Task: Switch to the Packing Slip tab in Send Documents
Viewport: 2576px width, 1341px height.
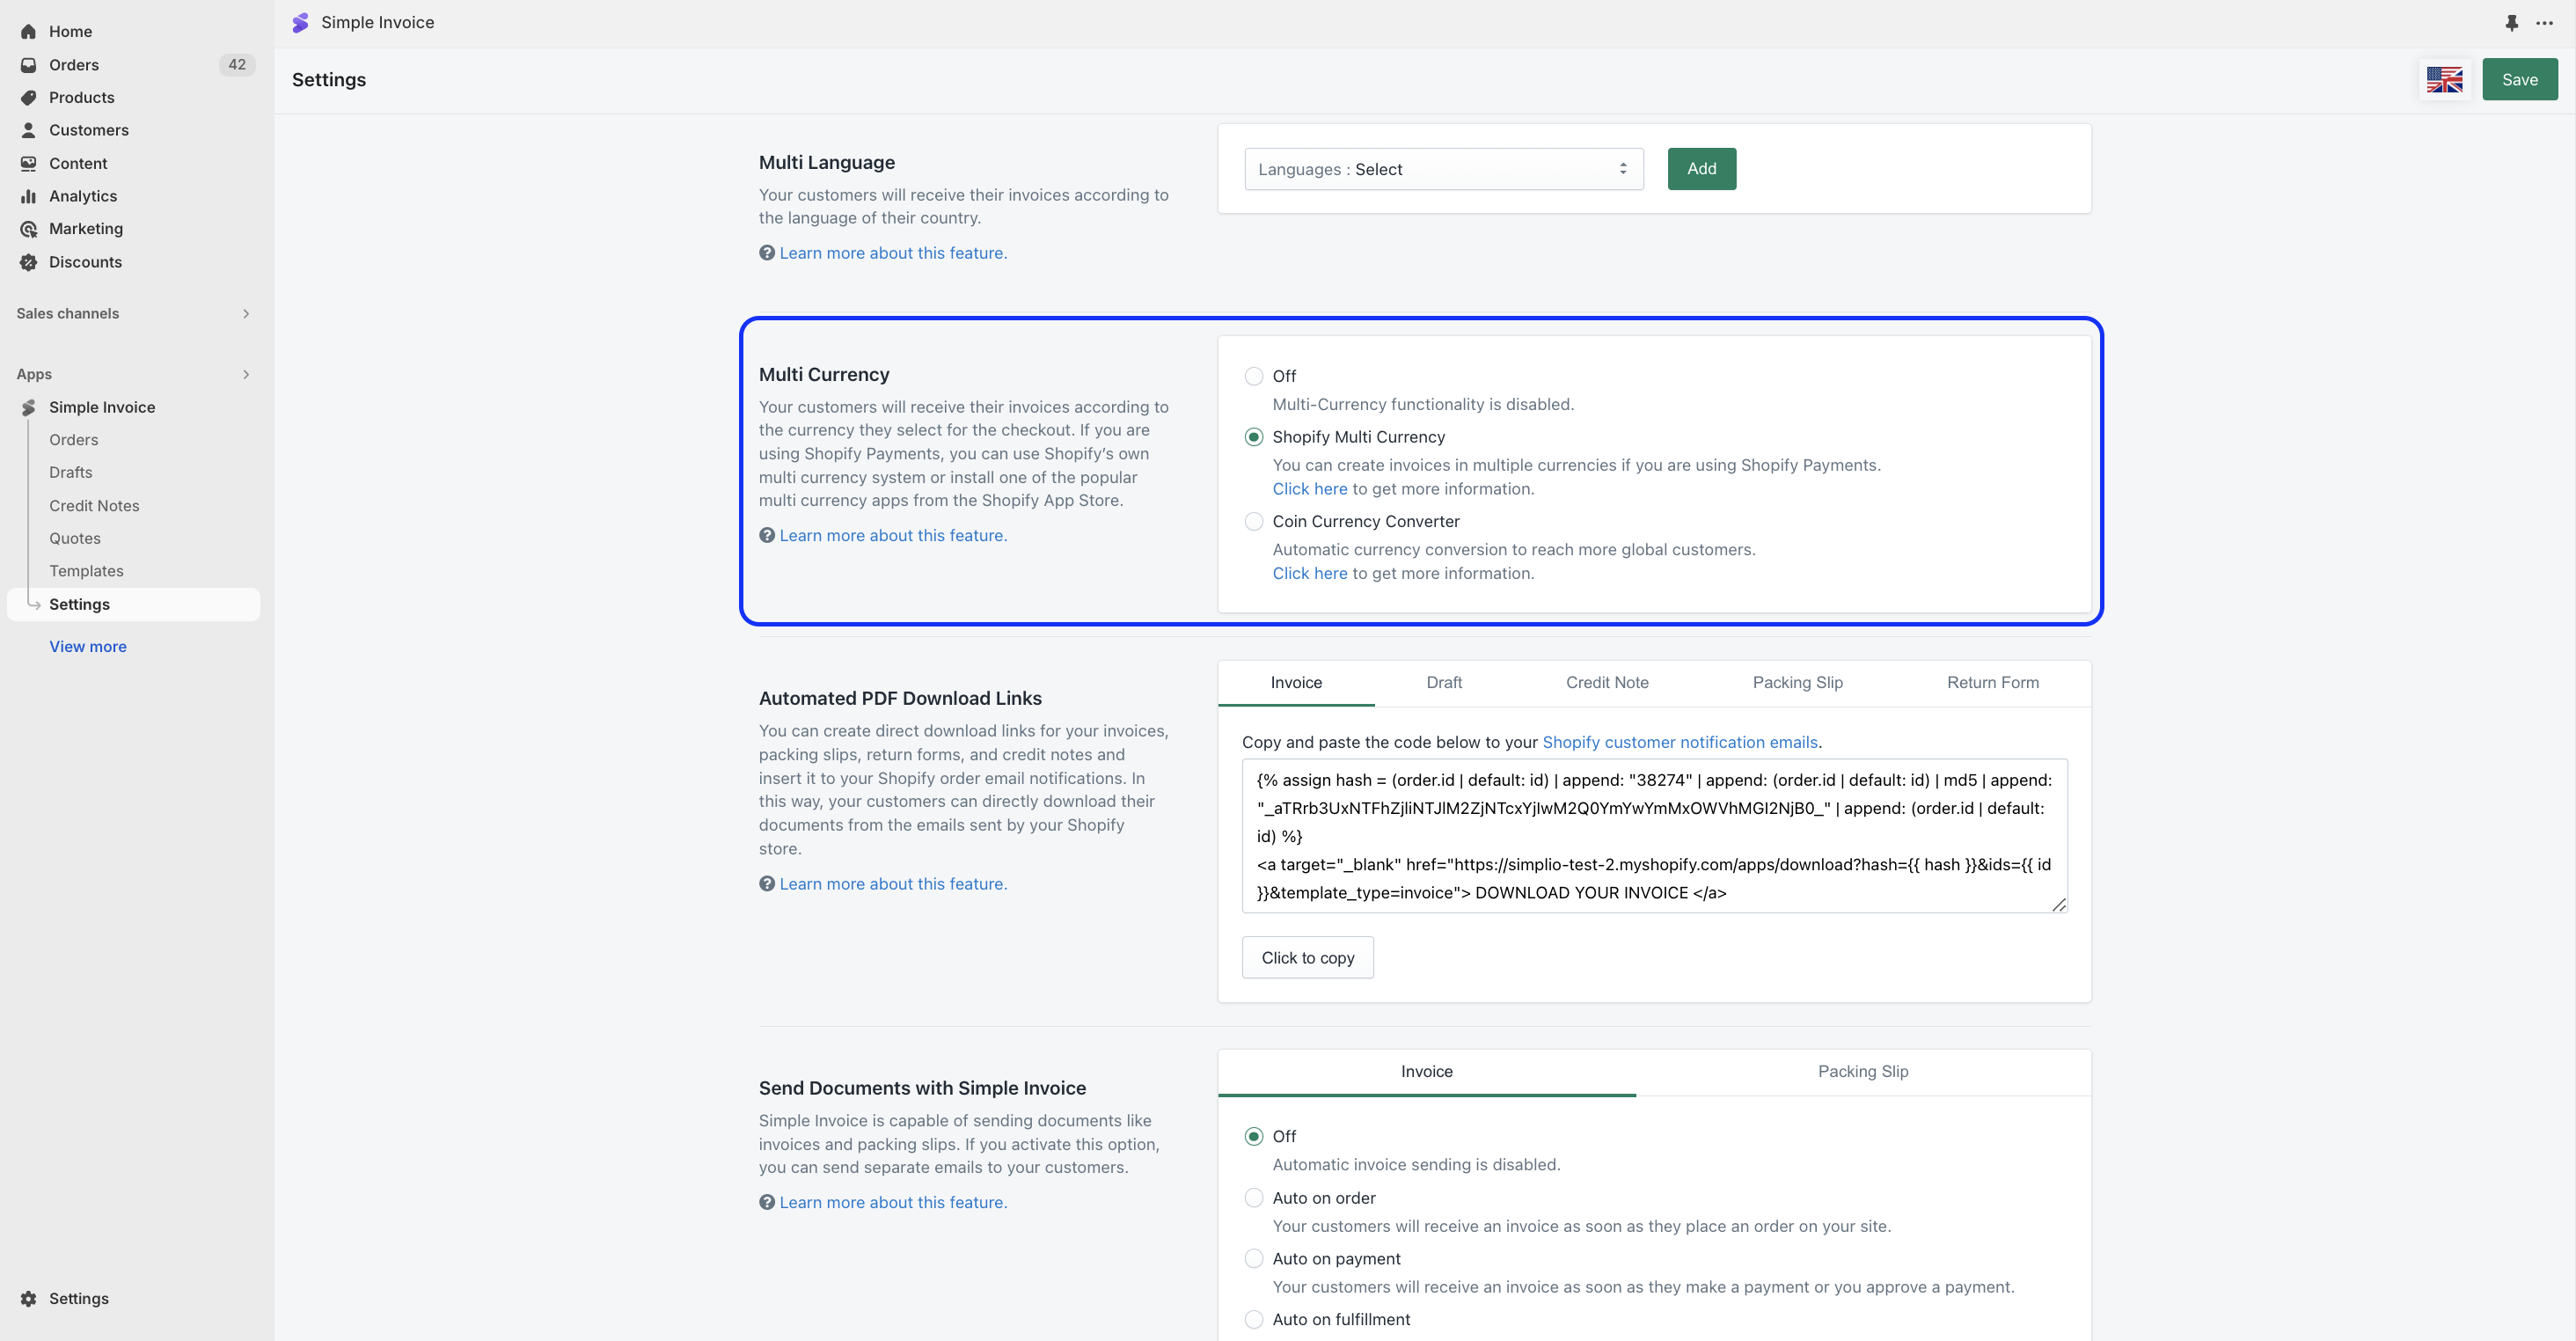Action: click(x=1862, y=1071)
